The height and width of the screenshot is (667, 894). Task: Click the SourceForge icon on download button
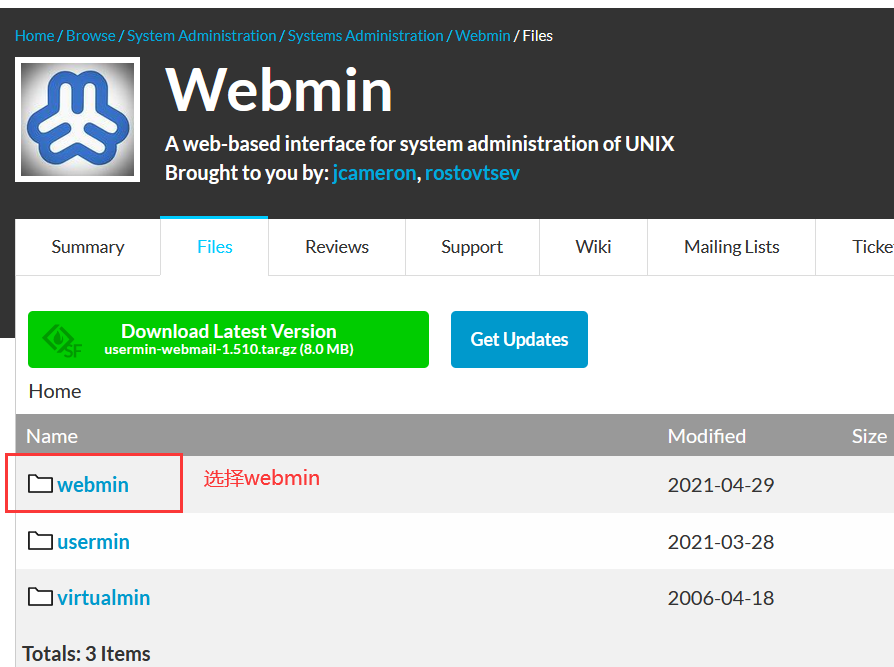coord(62,340)
